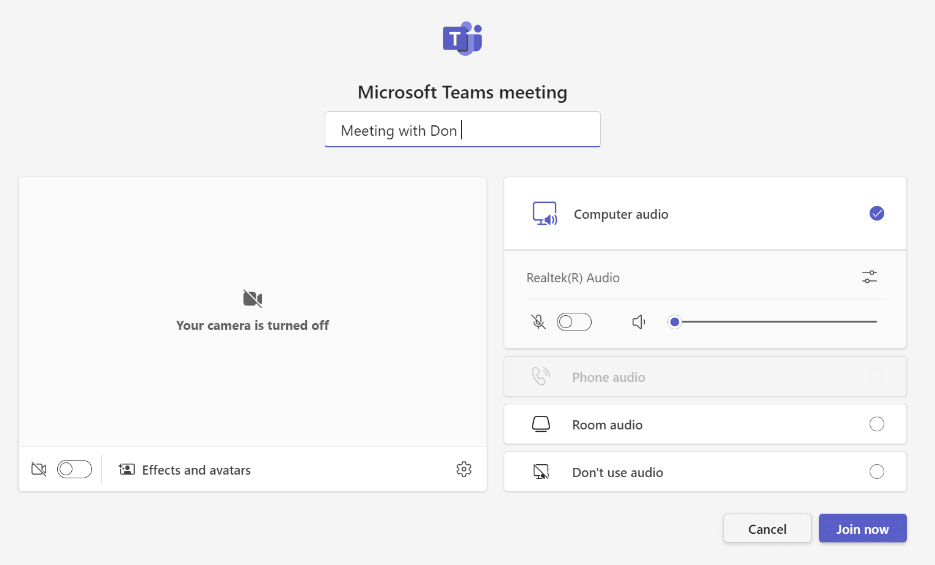Open audio device settings sliders icon
935x565 pixels.
[869, 277]
